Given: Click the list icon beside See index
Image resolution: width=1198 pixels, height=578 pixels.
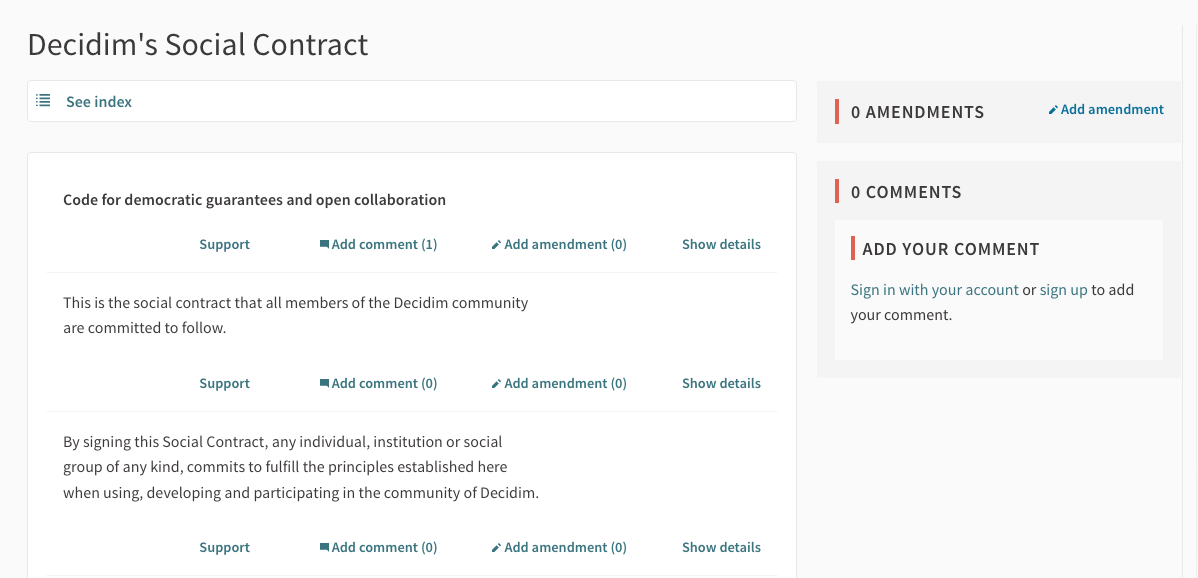Looking at the screenshot, I should click(x=42, y=100).
